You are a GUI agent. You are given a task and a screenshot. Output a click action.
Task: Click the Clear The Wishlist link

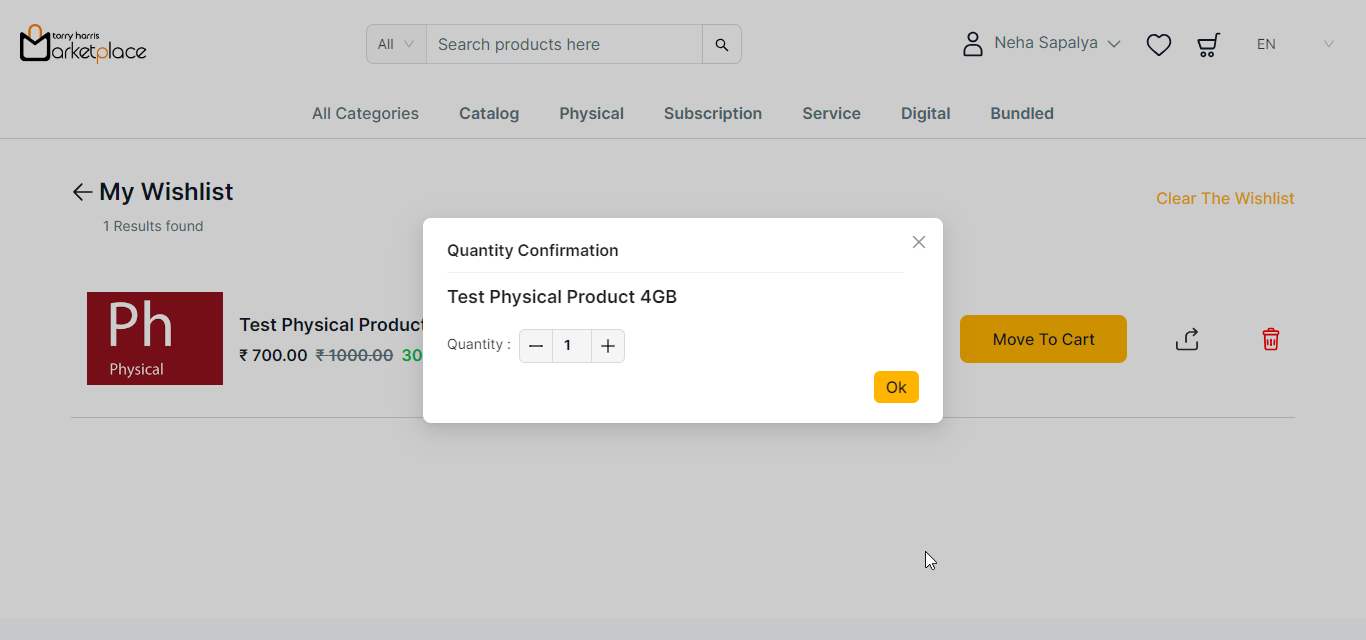pyautogui.click(x=1224, y=198)
